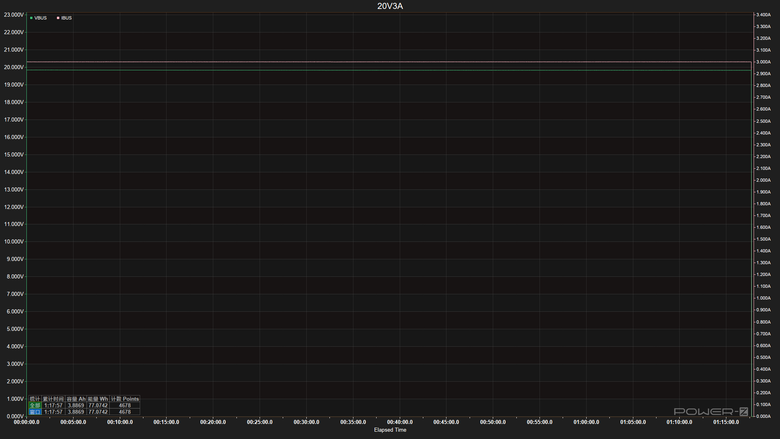This screenshot has height=439, width=780.
Task: Click the 3.400A current axis label
Action: point(764,15)
